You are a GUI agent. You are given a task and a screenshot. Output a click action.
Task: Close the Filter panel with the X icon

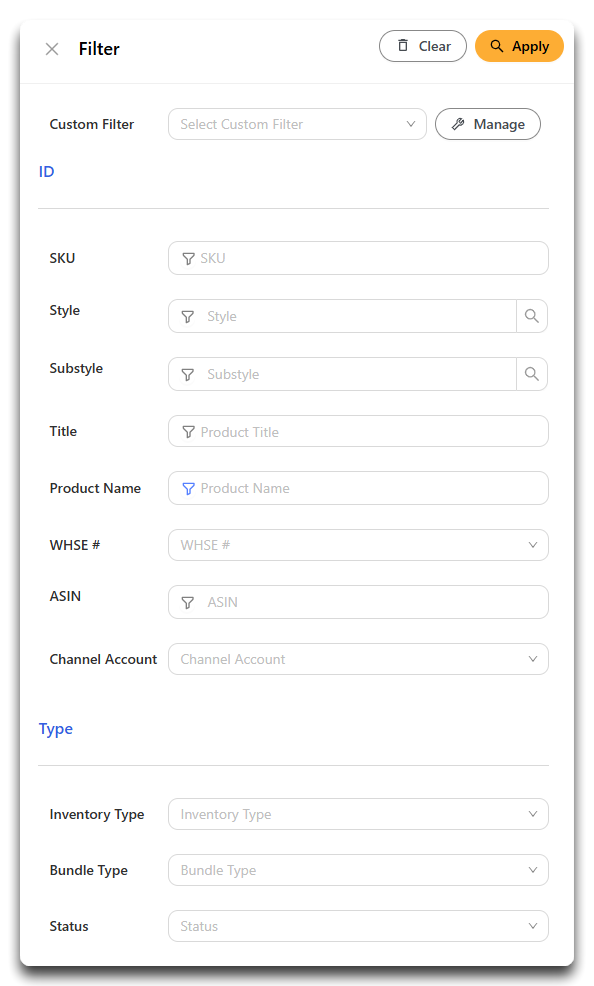(x=52, y=49)
